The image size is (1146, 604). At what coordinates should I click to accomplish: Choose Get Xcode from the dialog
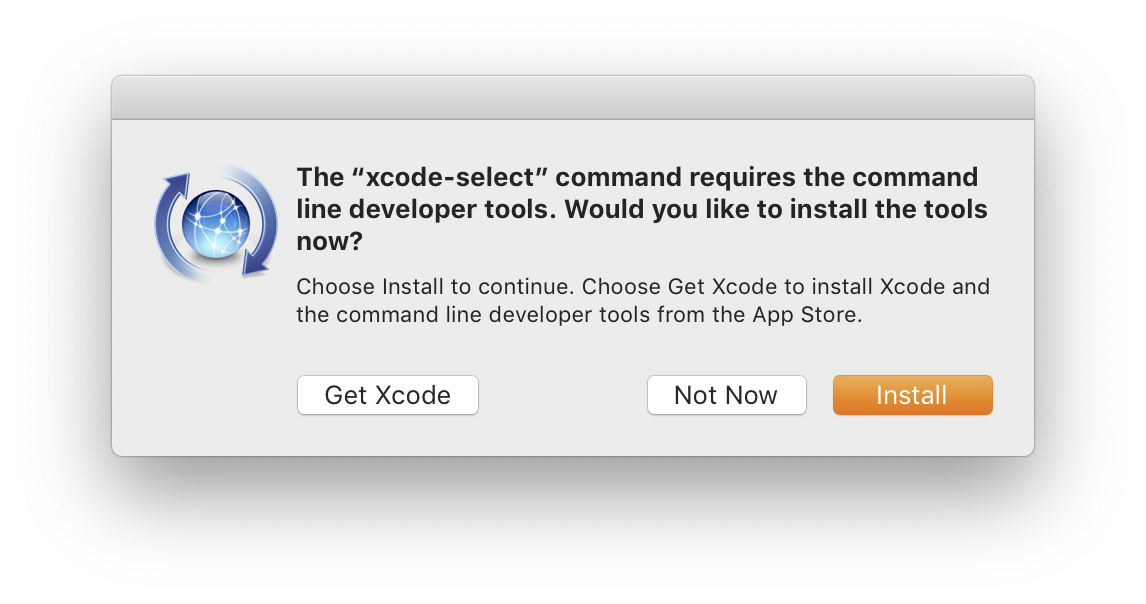point(387,394)
